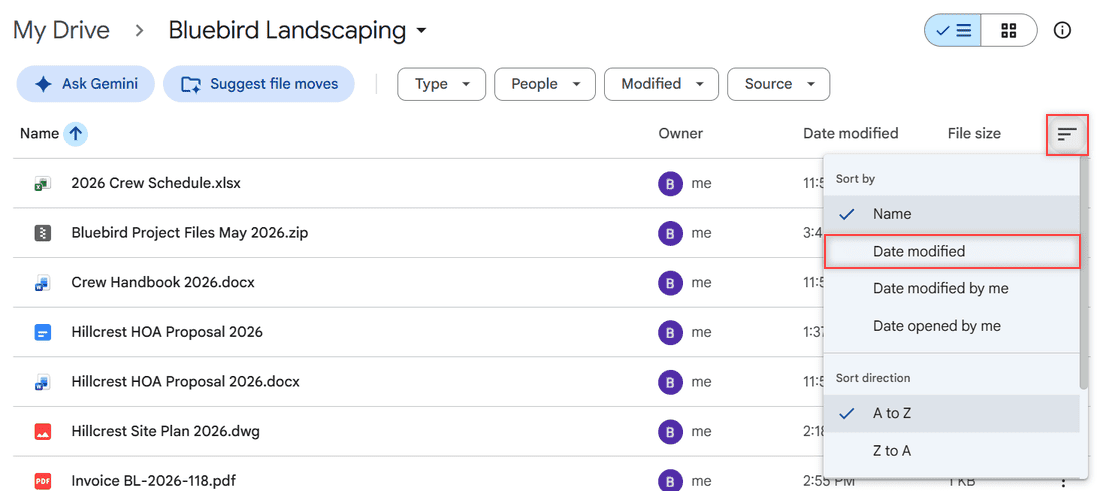
Task: Select file Invoice BL-2026-118.pdf
Action: 153,481
